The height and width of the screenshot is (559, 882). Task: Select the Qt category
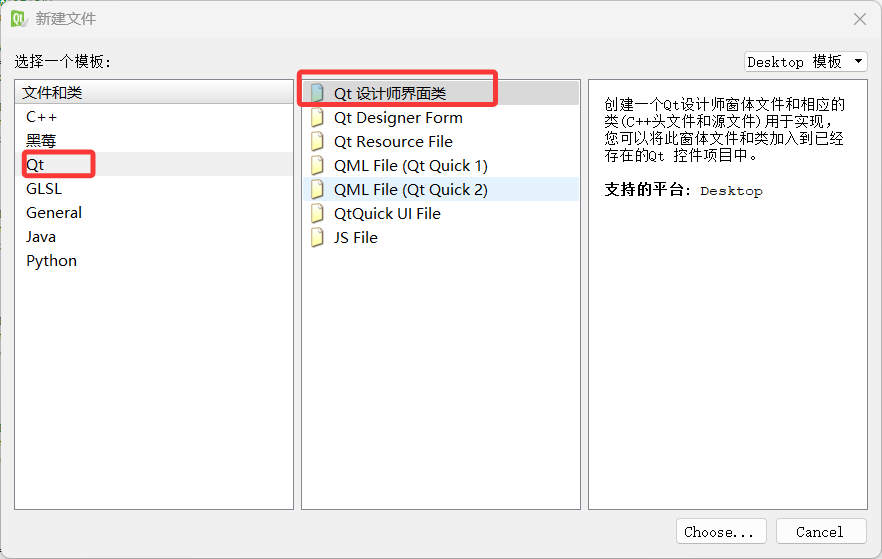pos(154,164)
